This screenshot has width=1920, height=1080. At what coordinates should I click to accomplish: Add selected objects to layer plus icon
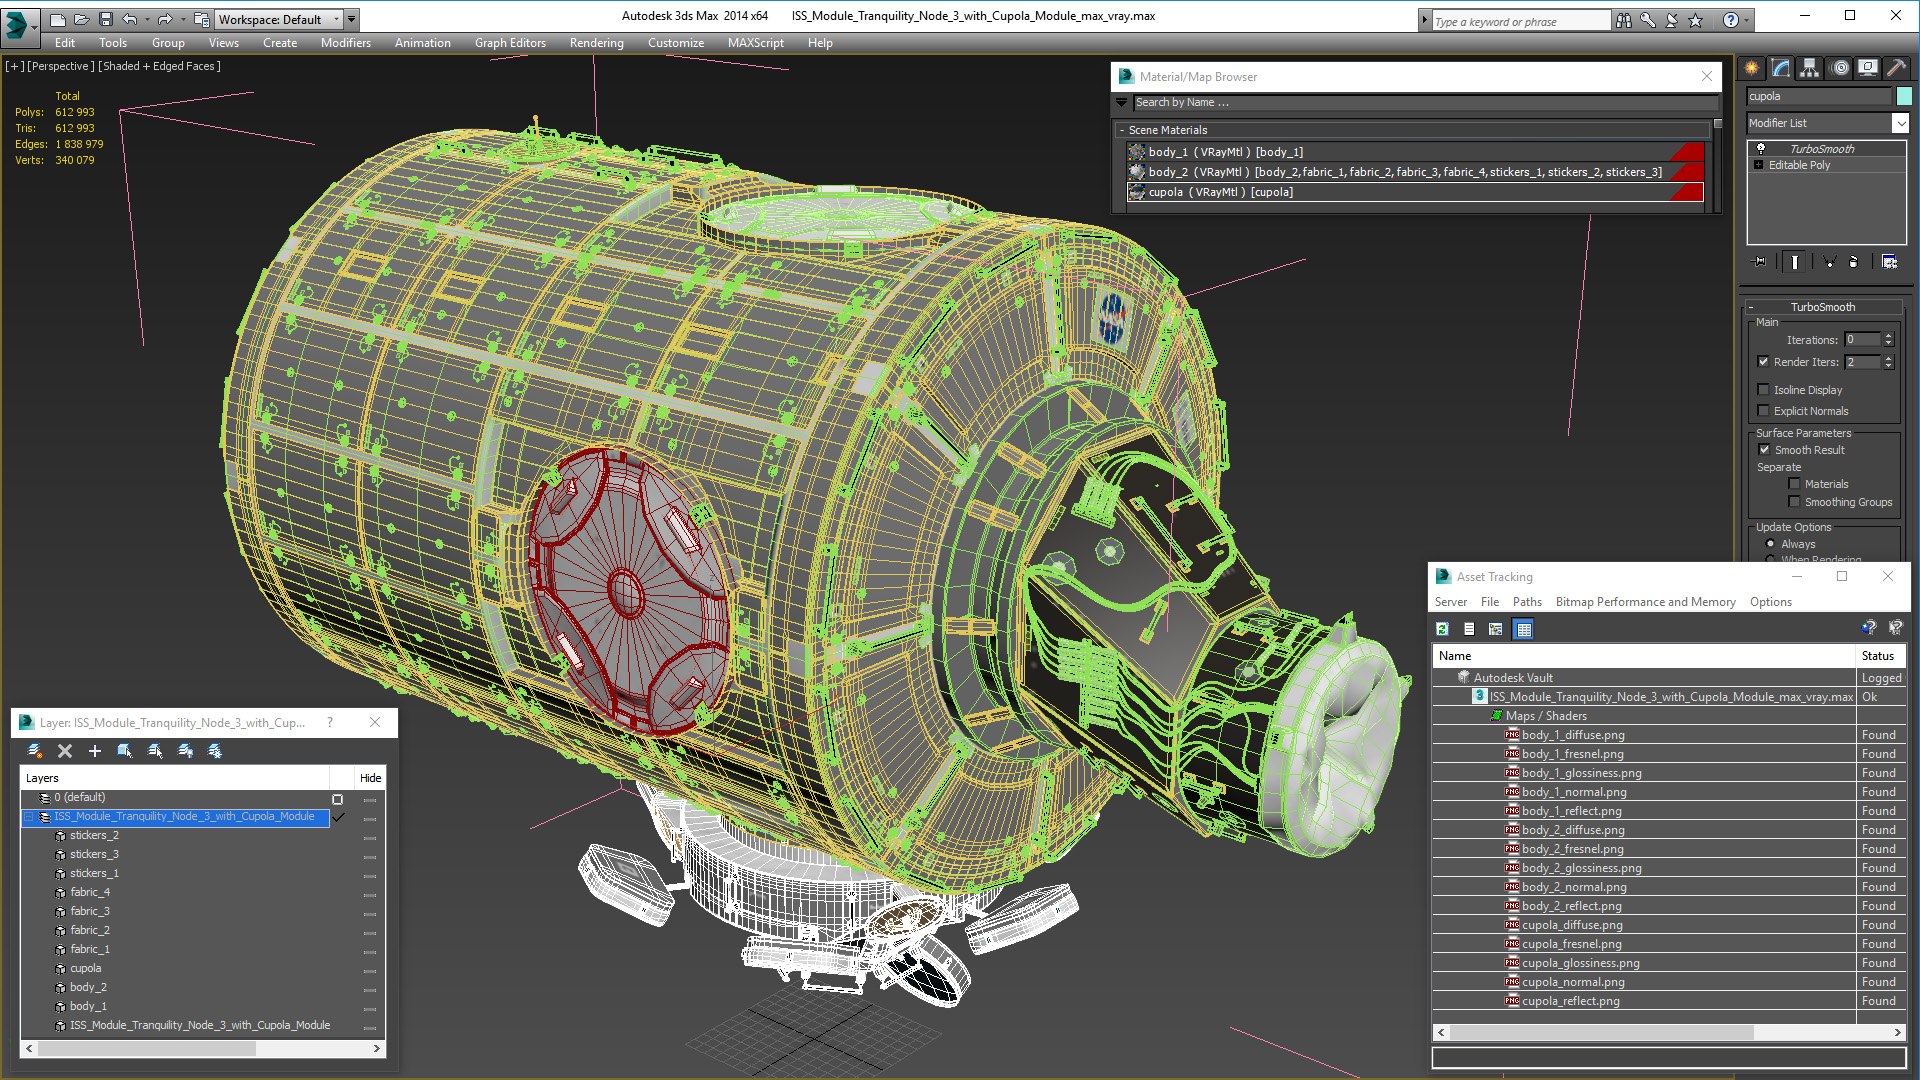click(95, 751)
